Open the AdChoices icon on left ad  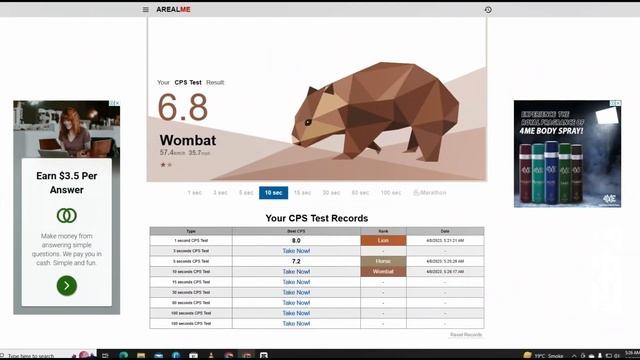[x=114, y=103]
